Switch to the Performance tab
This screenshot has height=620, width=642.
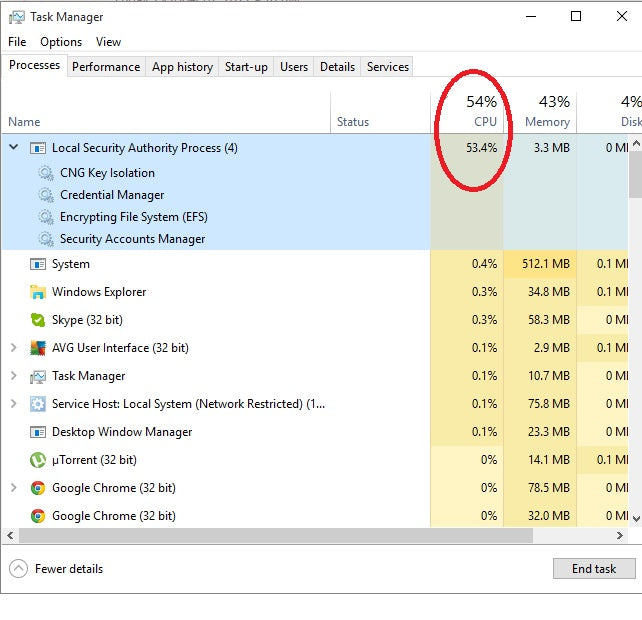pos(106,67)
